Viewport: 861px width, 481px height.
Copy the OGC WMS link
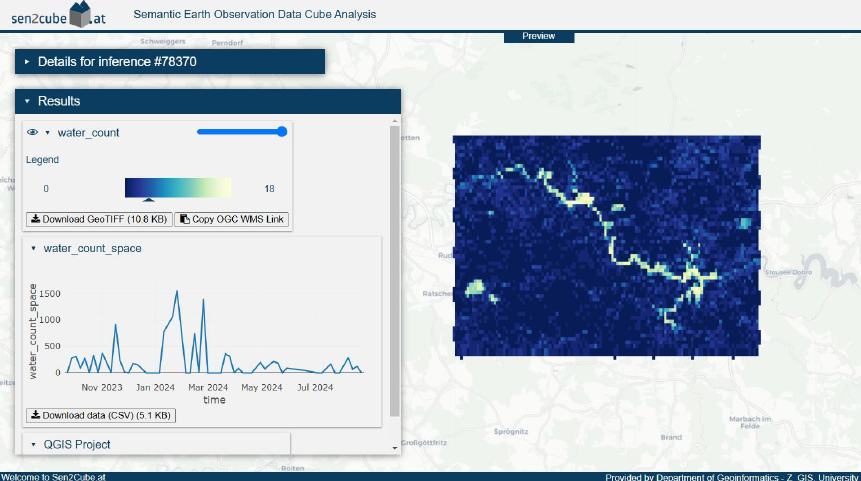[232, 219]
